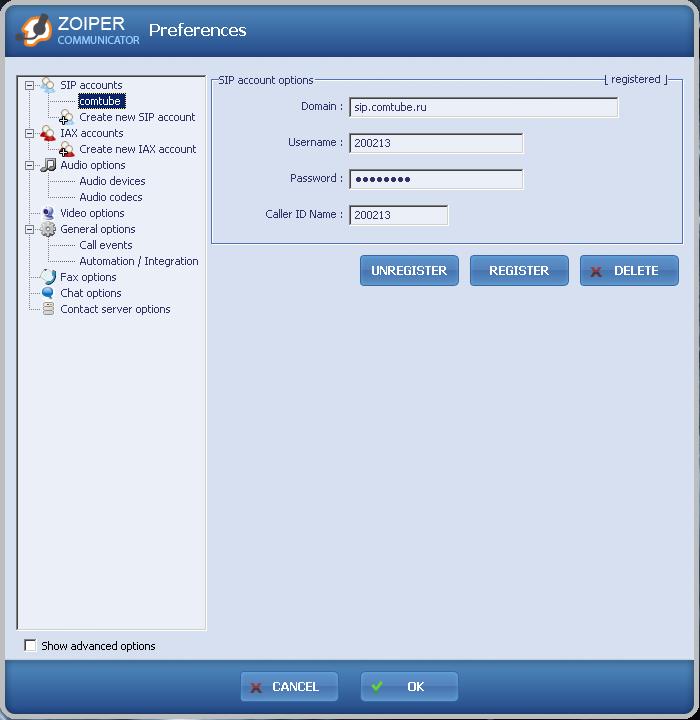This screenshot has width=700, height=720.
Task: Click the registered status text
Action: pyautogui.click(x=636, y=79)
